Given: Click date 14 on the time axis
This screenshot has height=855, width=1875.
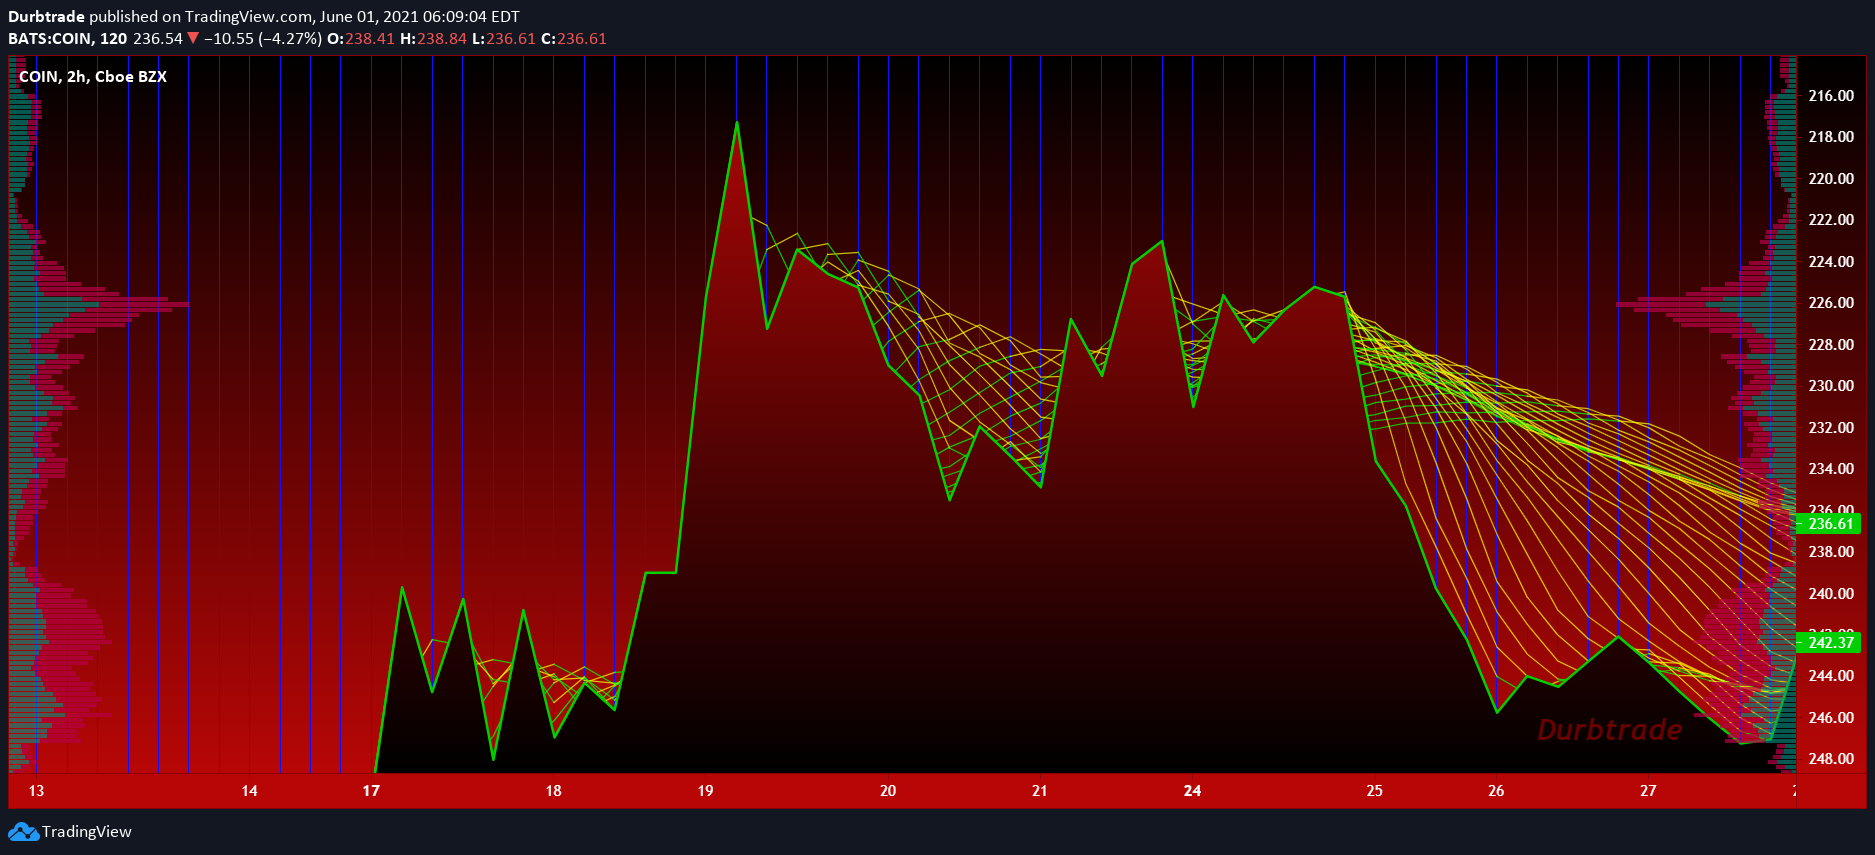Looking at the screenshot, I should [250, 791].
